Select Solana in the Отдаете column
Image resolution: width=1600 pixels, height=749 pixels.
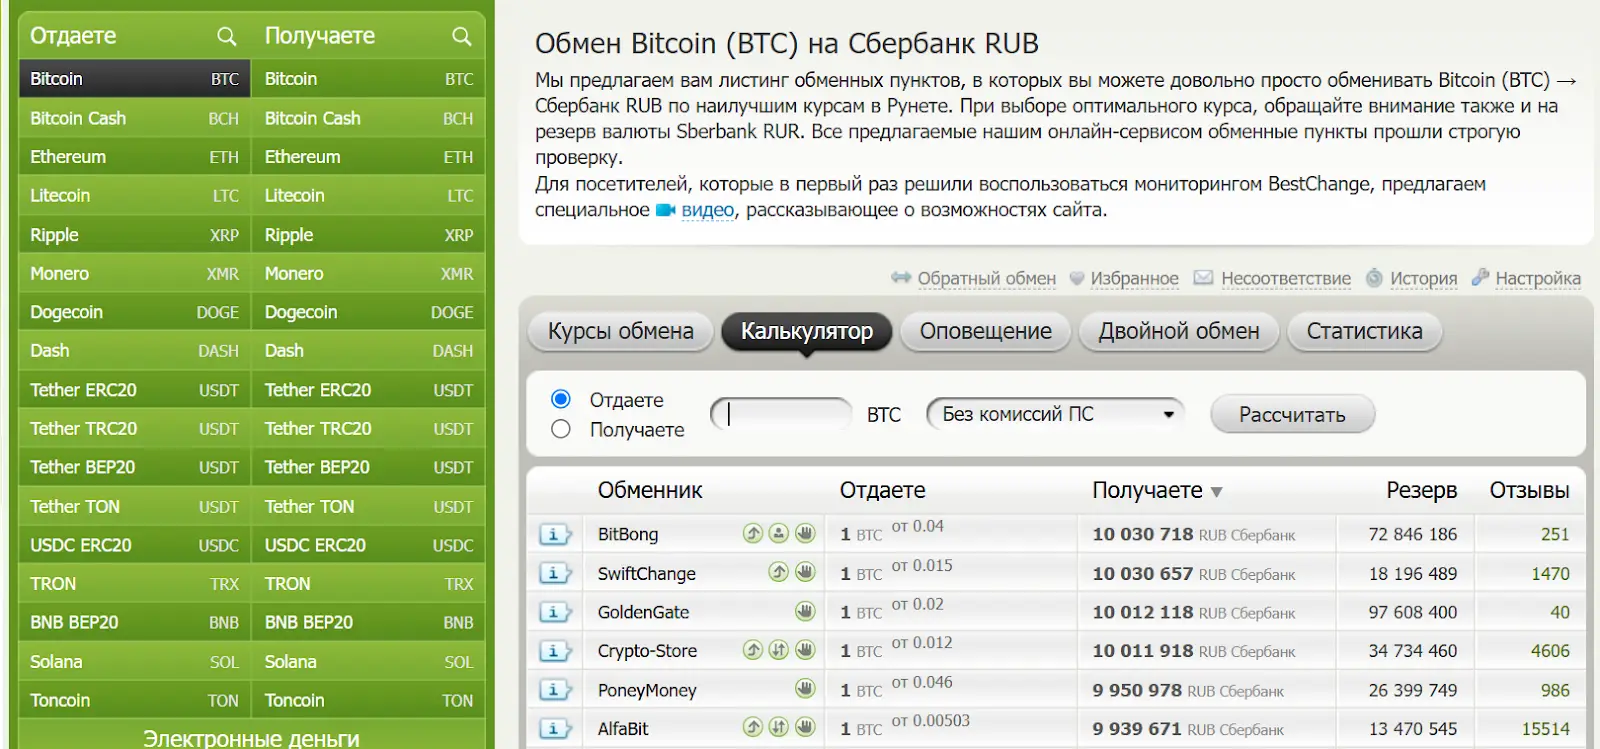point(134,661)
